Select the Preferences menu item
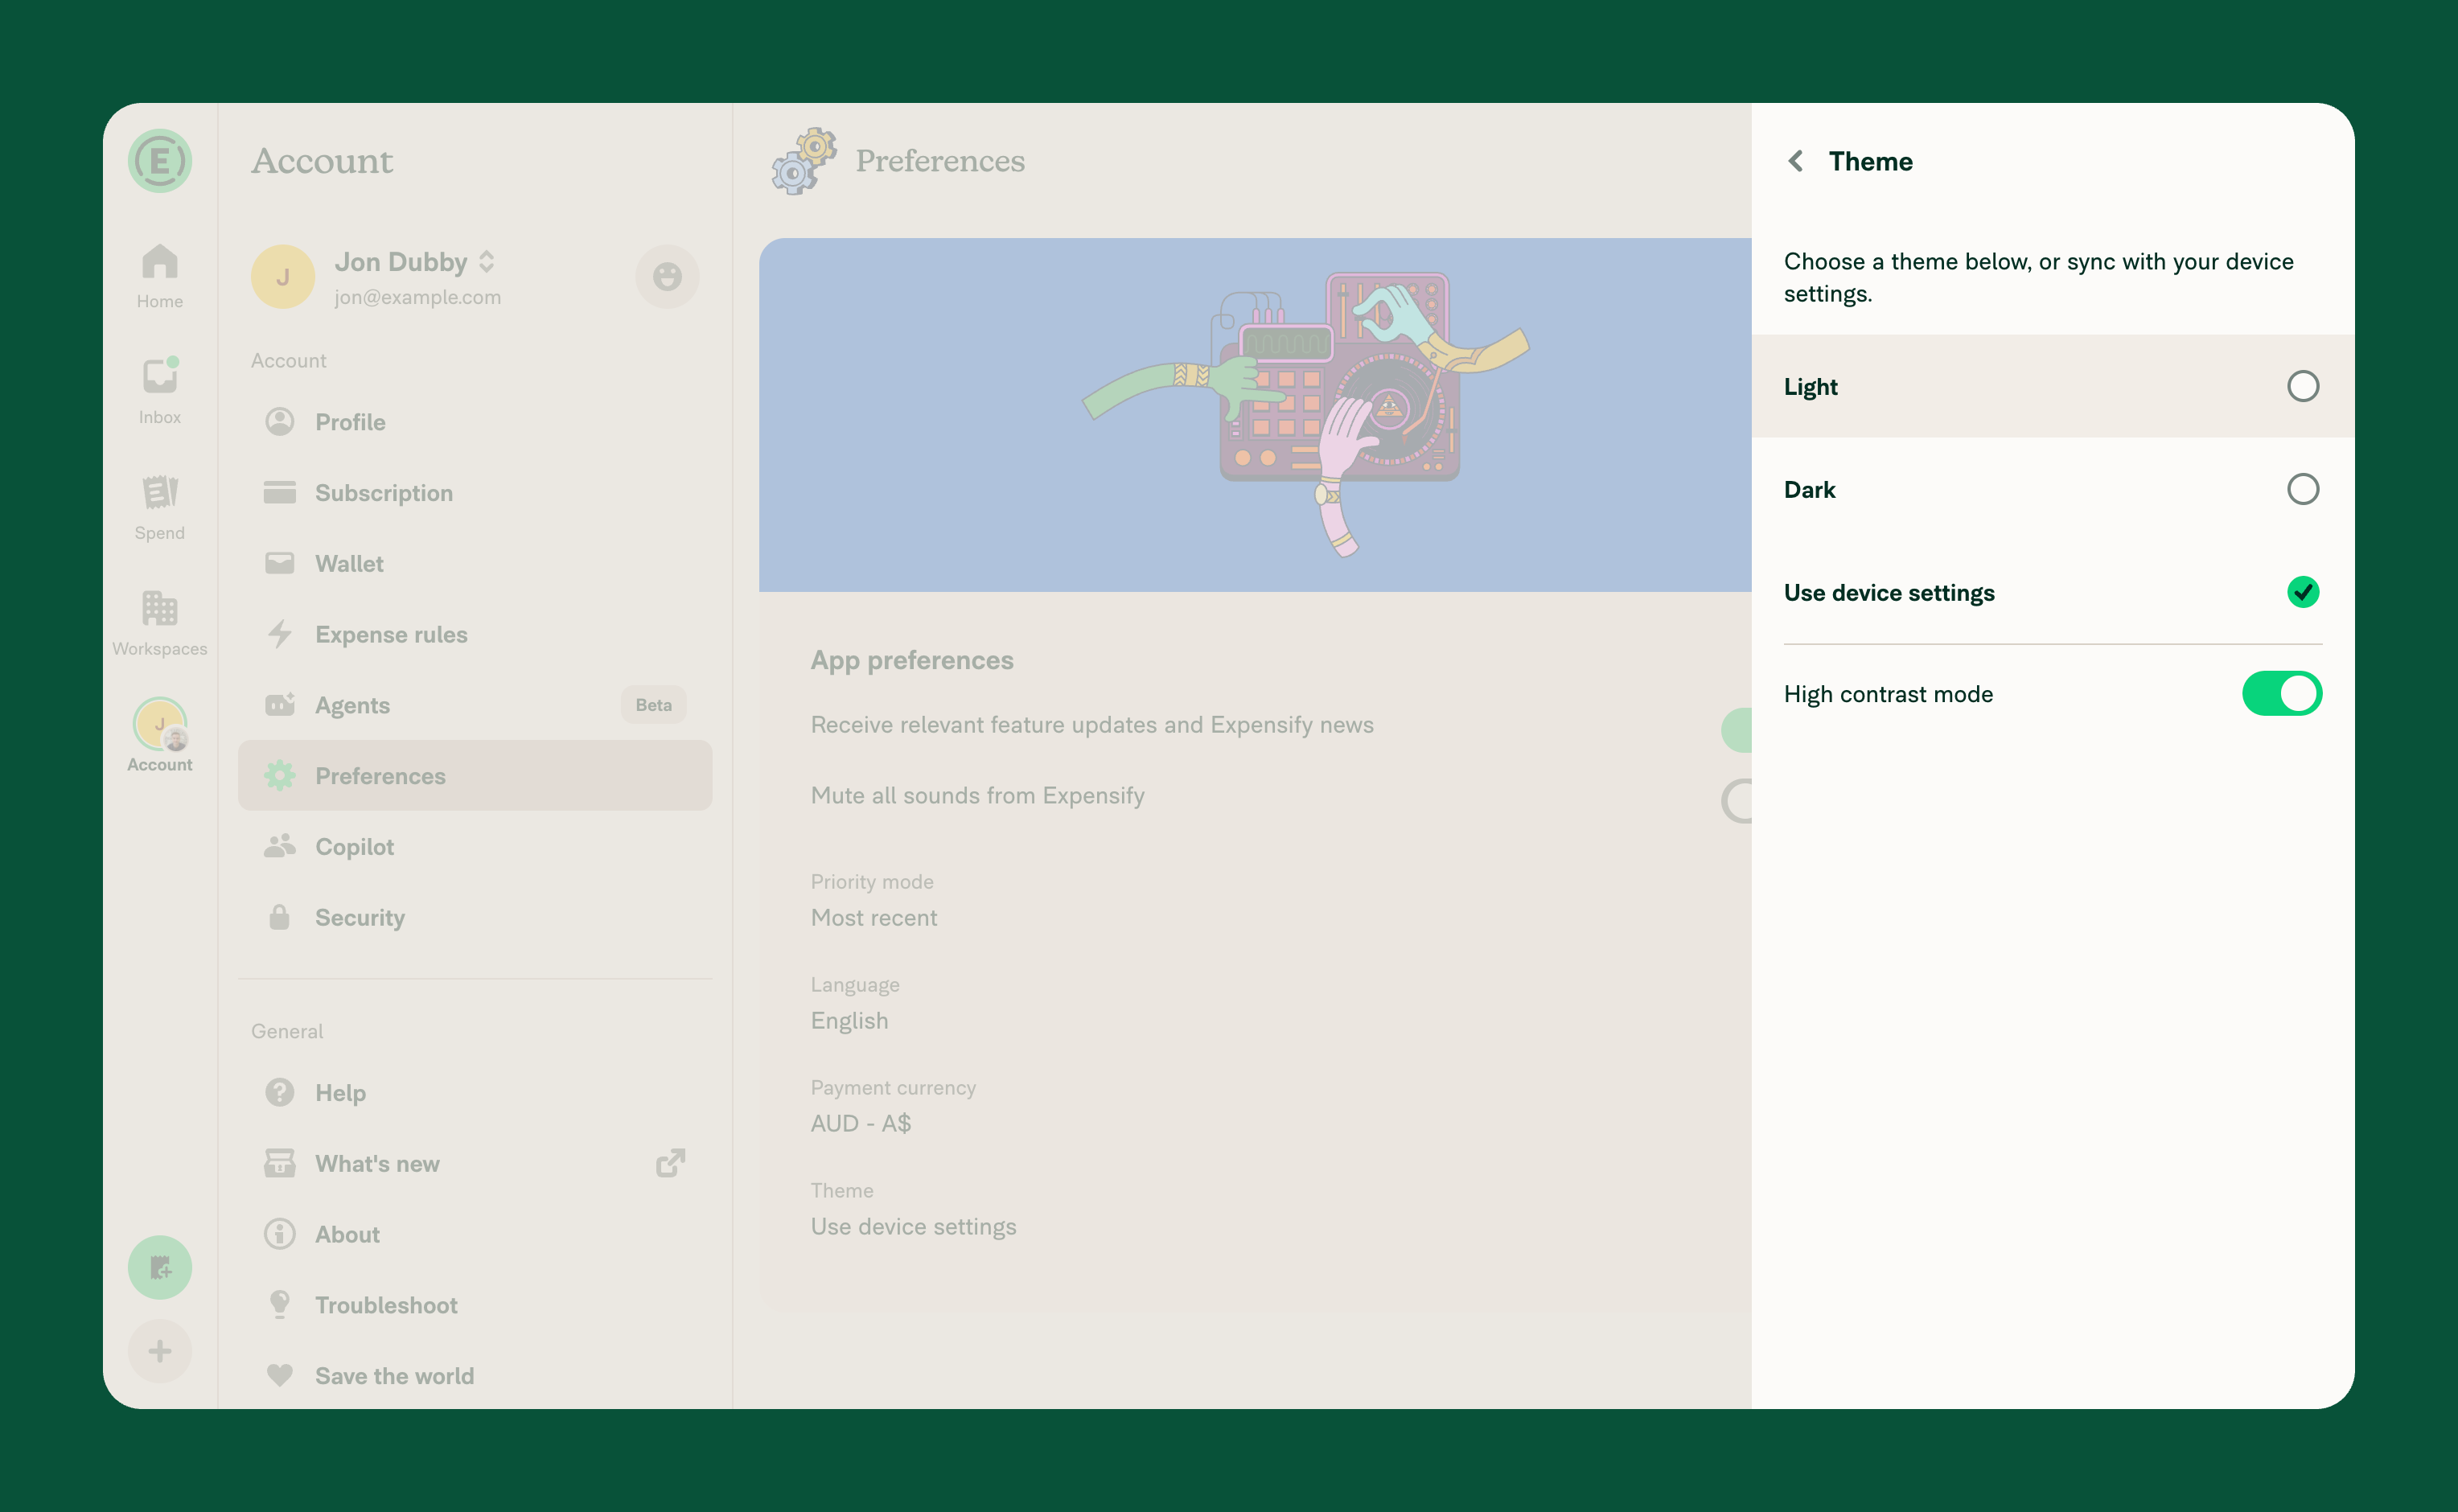Image resolution: width=2458 pixels, height=1512 pixels. [474, 776]
